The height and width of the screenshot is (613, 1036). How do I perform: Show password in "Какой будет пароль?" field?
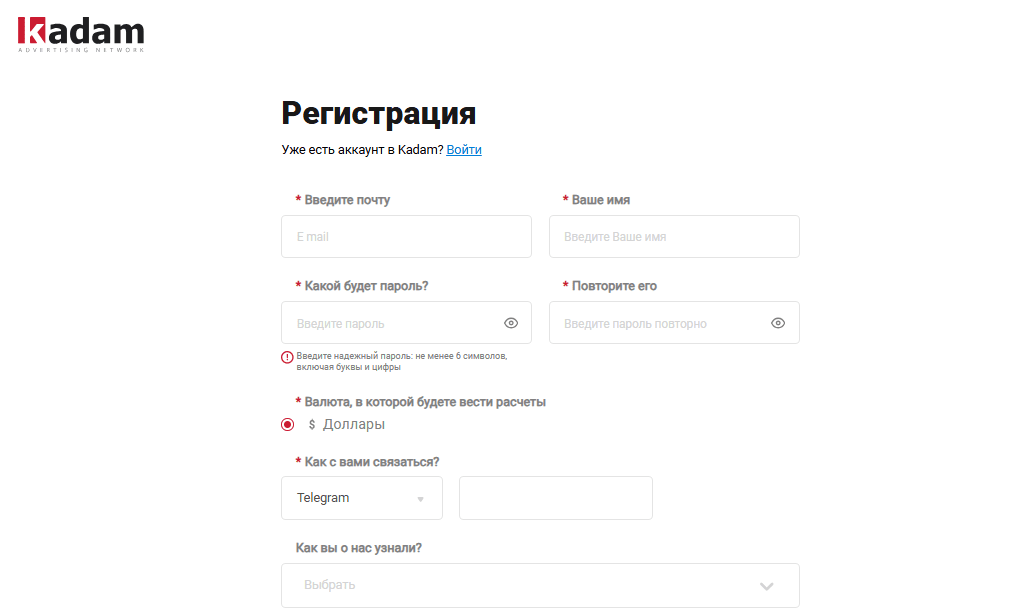coord(511,323)
